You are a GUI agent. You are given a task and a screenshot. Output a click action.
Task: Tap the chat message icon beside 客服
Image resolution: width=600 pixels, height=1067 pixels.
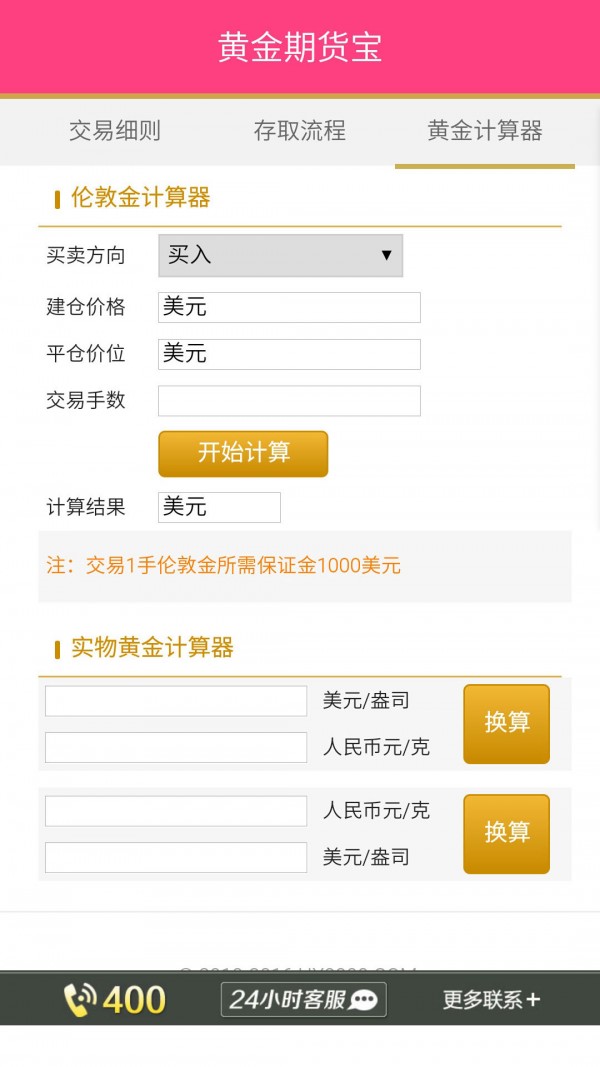(367, 999)
